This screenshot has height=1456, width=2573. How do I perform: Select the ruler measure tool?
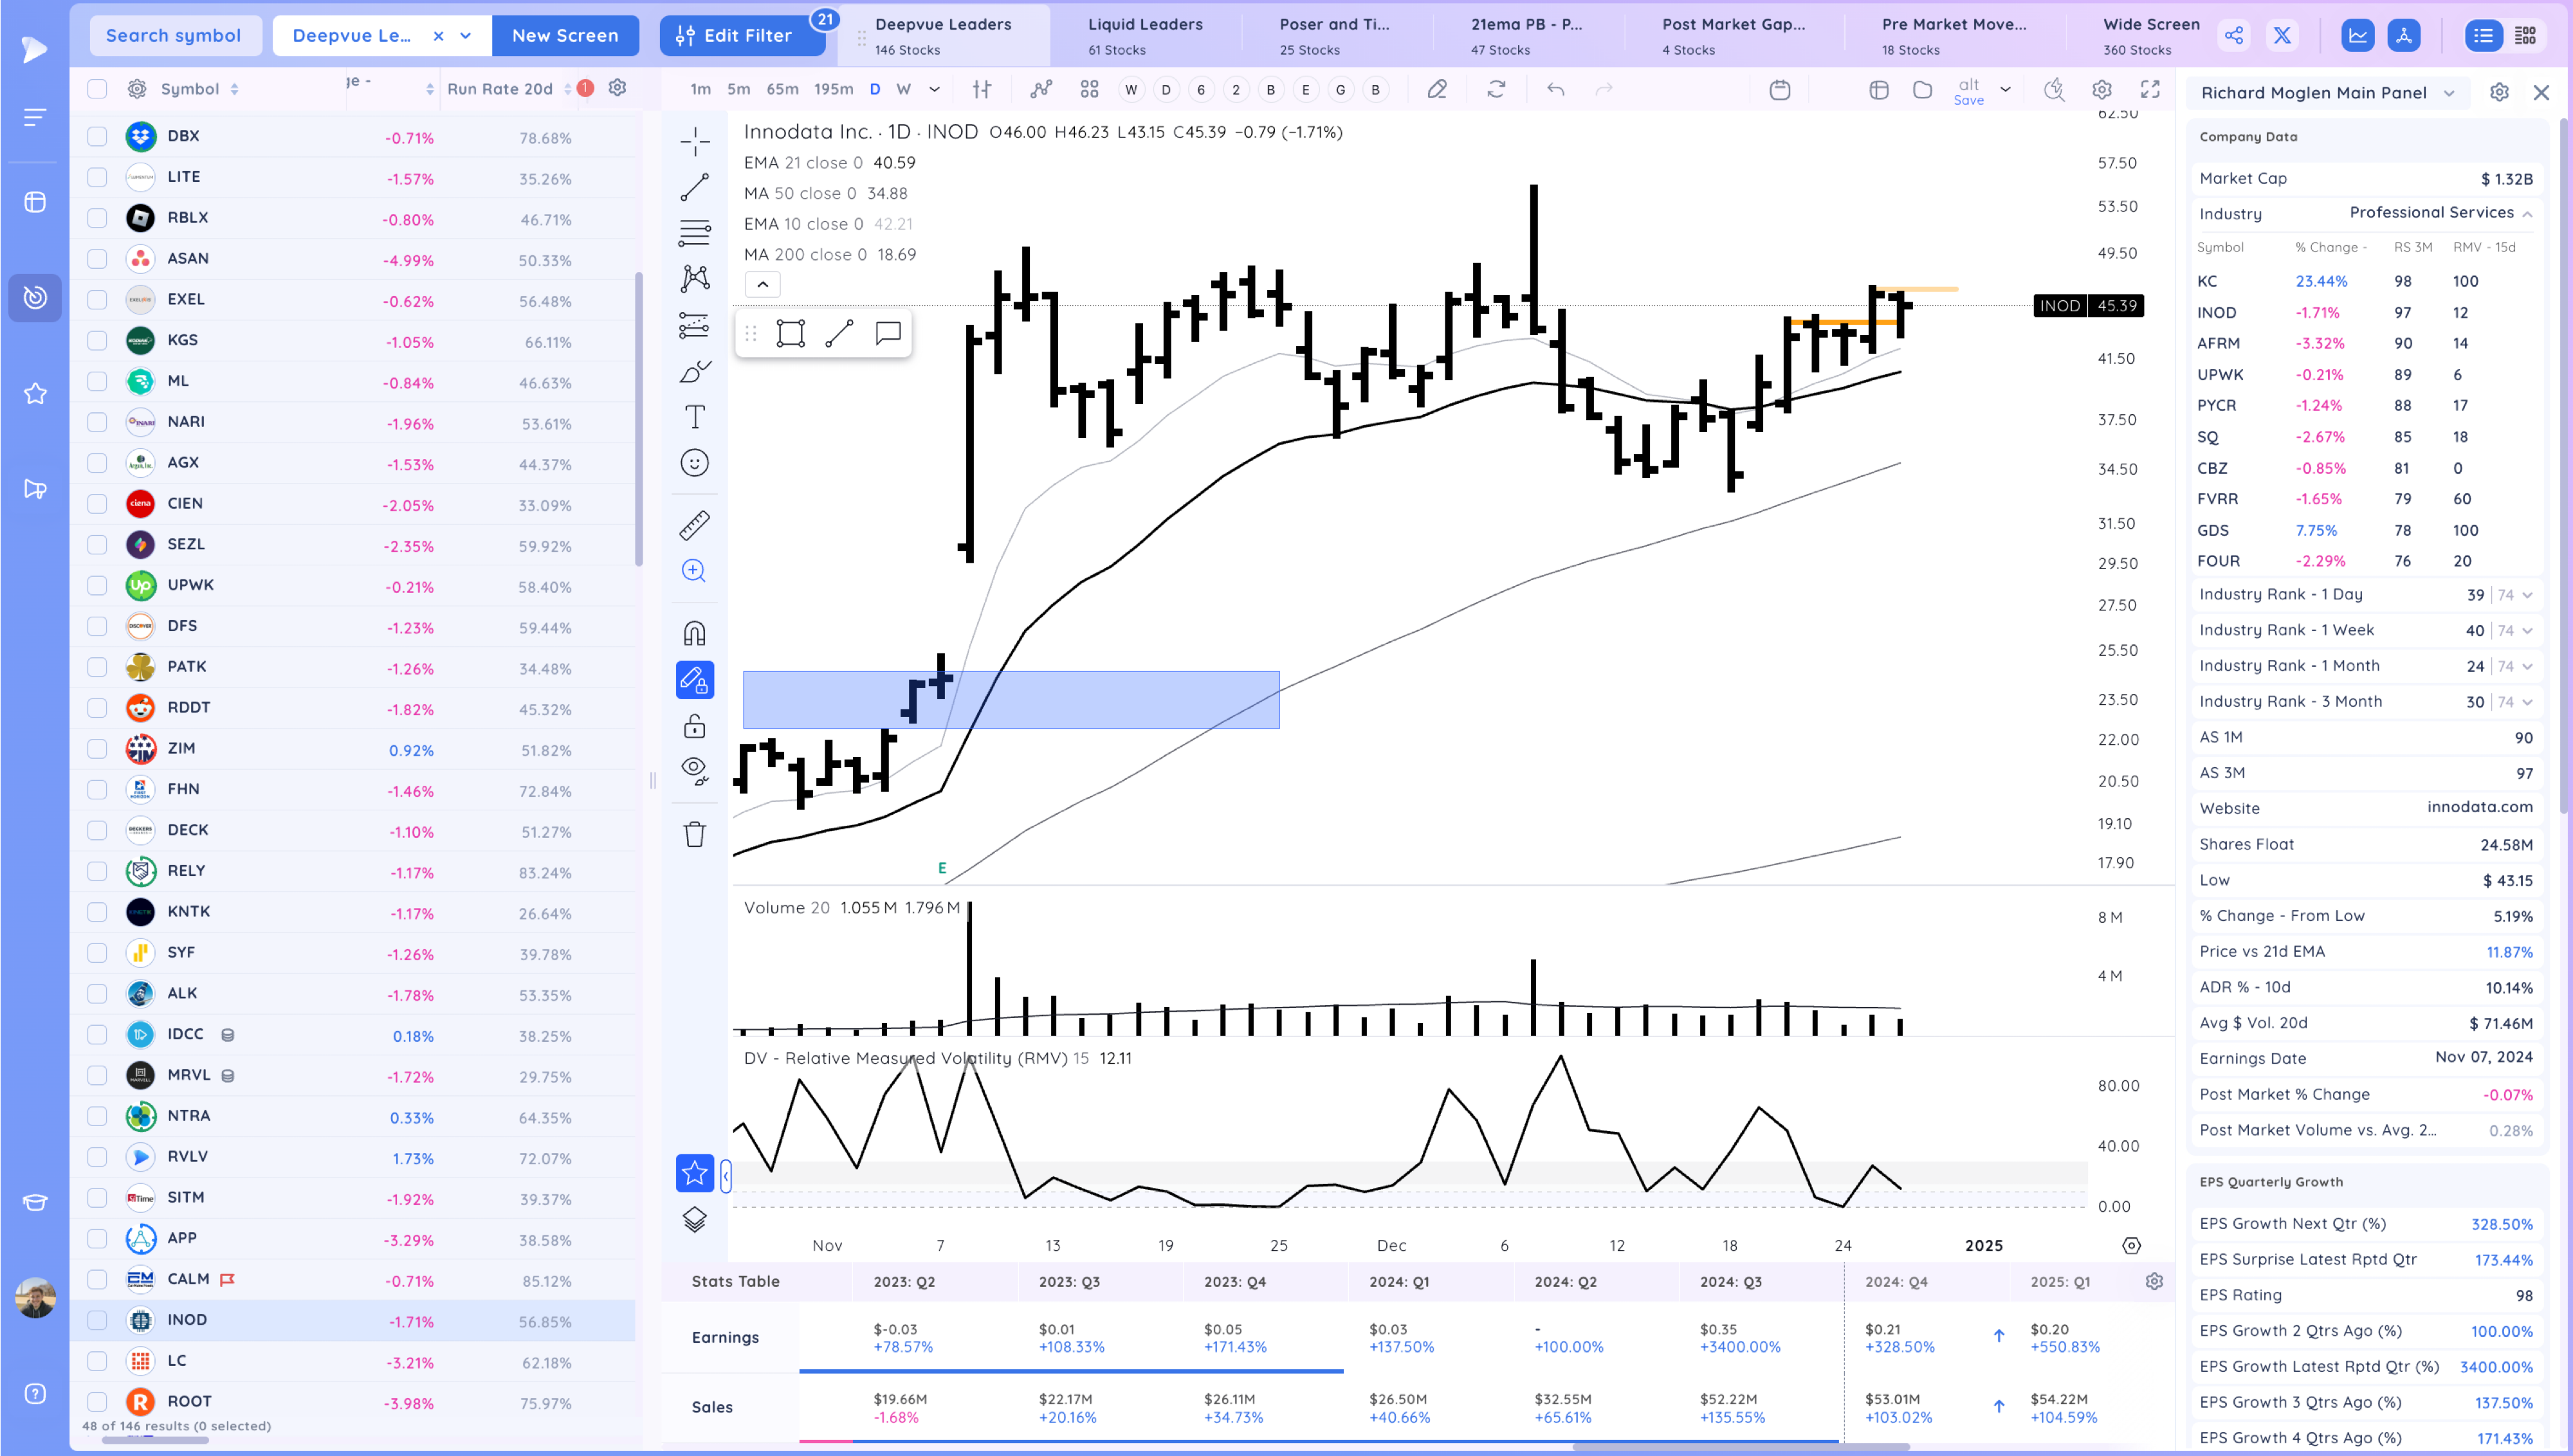[x=694, y=525]
